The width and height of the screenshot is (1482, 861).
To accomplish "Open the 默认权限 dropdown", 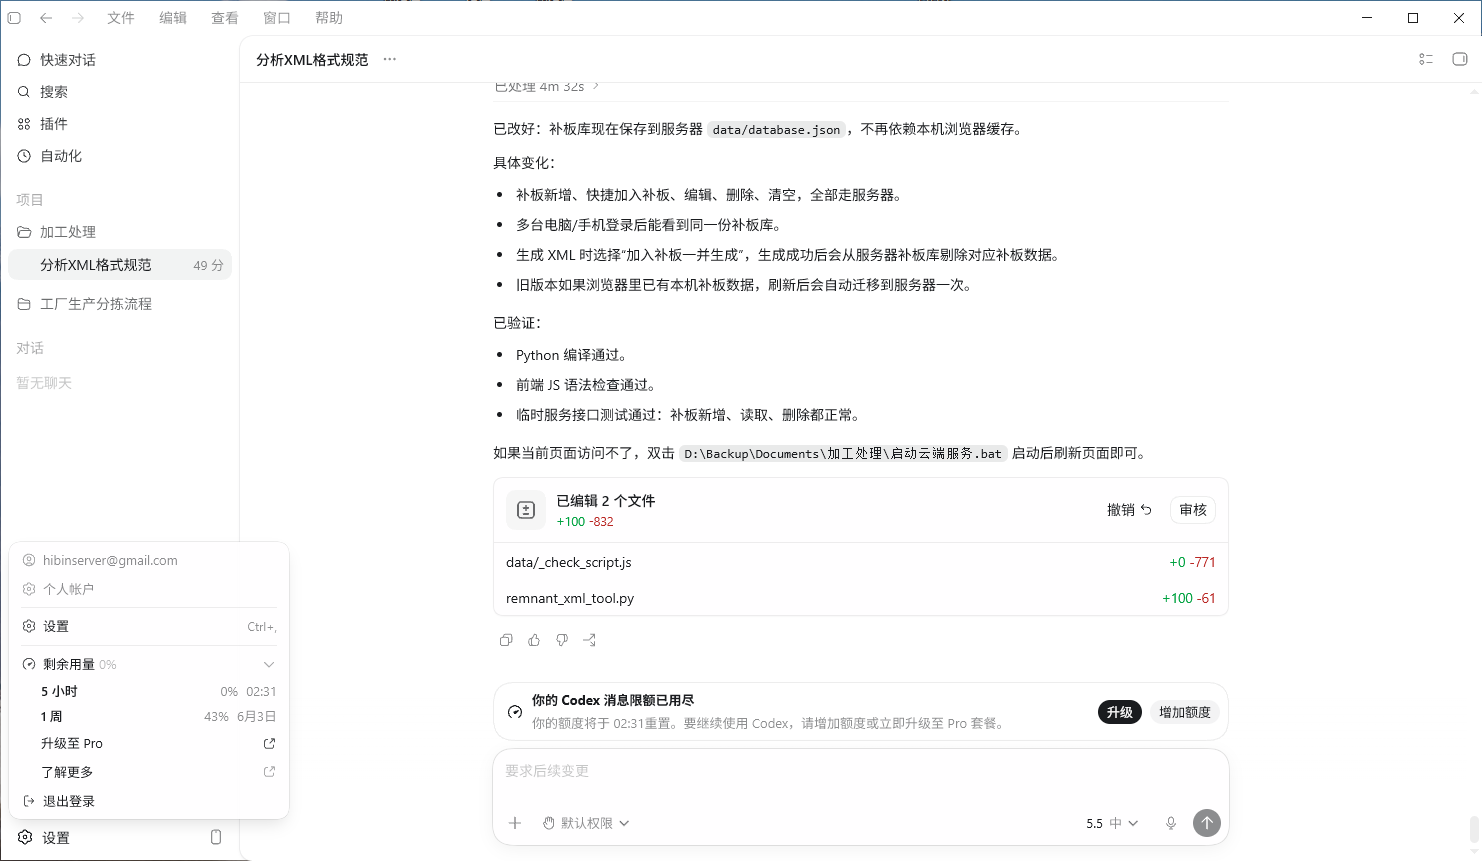I will (x=586, y=823).
